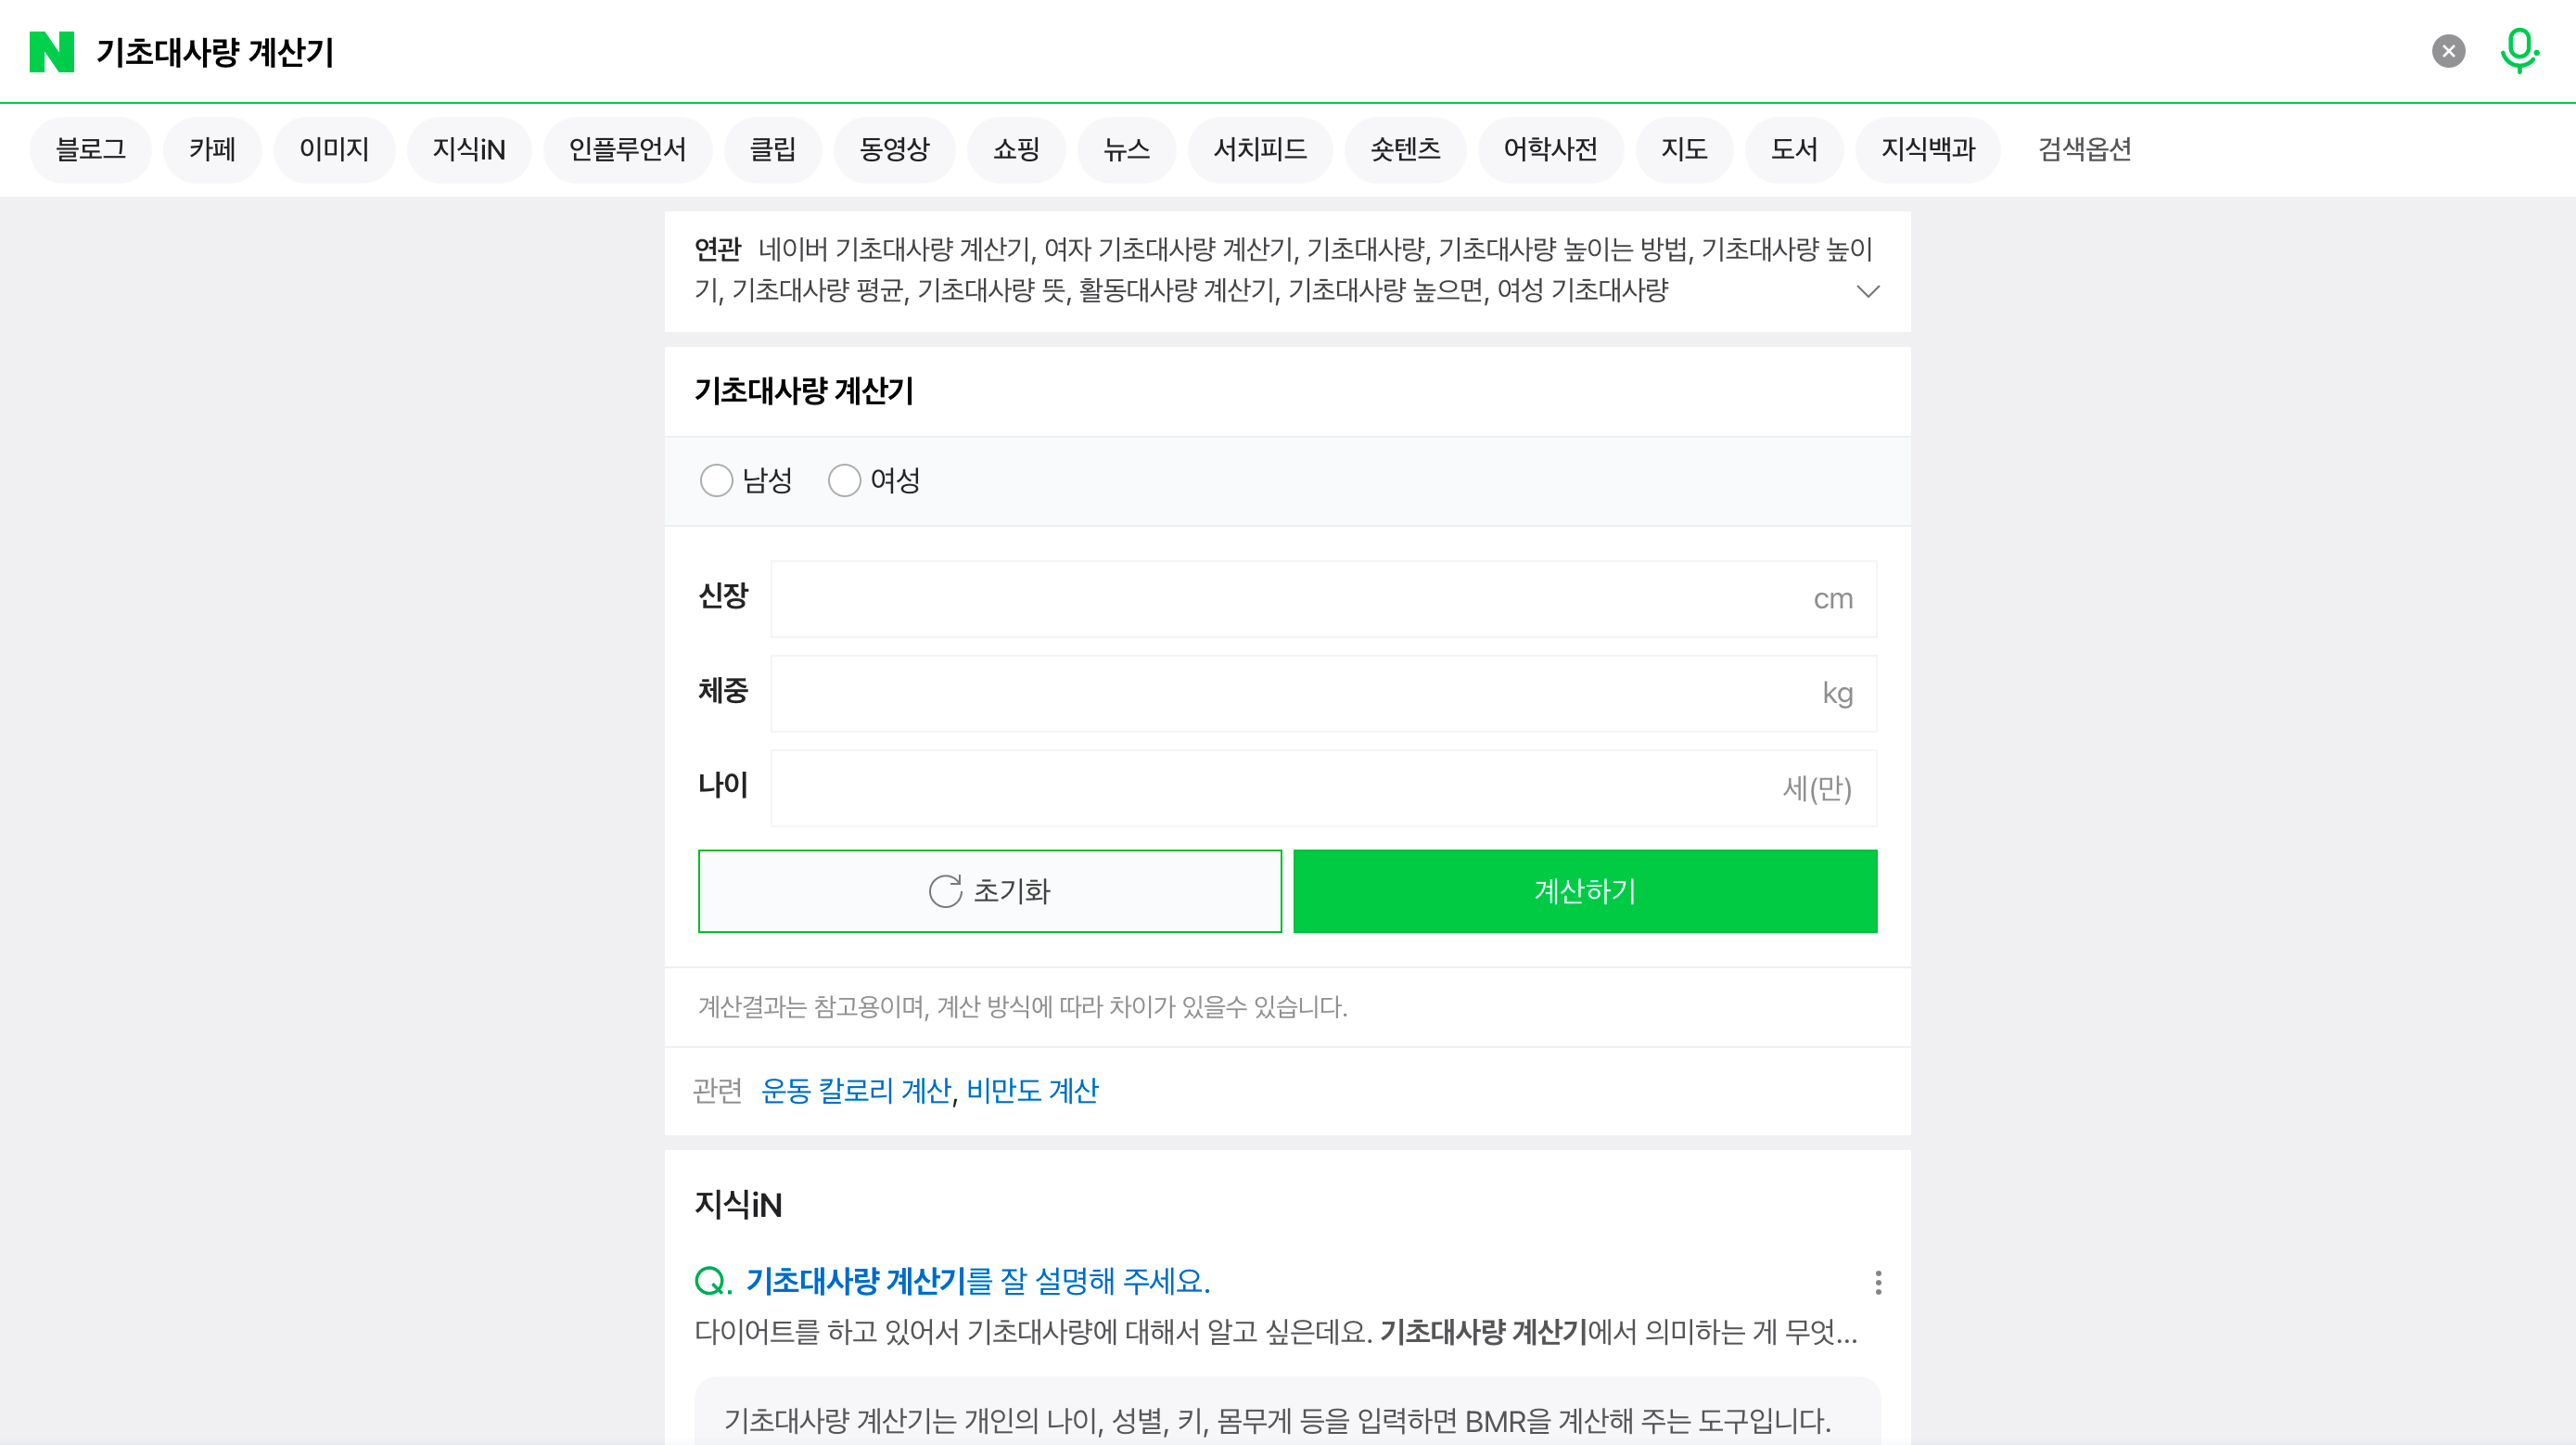Select the 여성 radio button
Viewport: 2576px width, 1445px height.
point(844,481)
